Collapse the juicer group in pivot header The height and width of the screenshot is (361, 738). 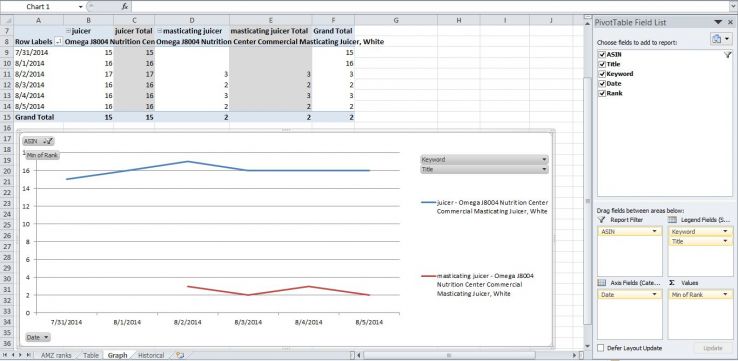point(68,31)
